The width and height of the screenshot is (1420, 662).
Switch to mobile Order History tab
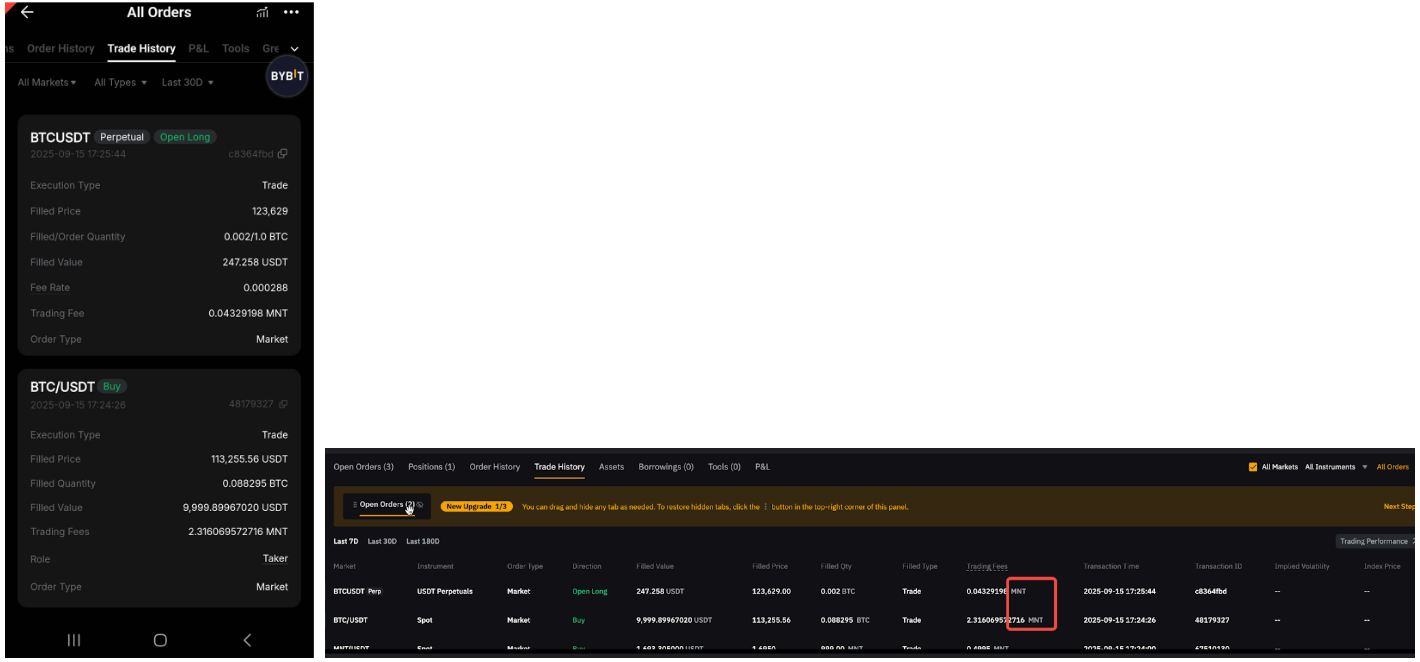click(60, 48)
